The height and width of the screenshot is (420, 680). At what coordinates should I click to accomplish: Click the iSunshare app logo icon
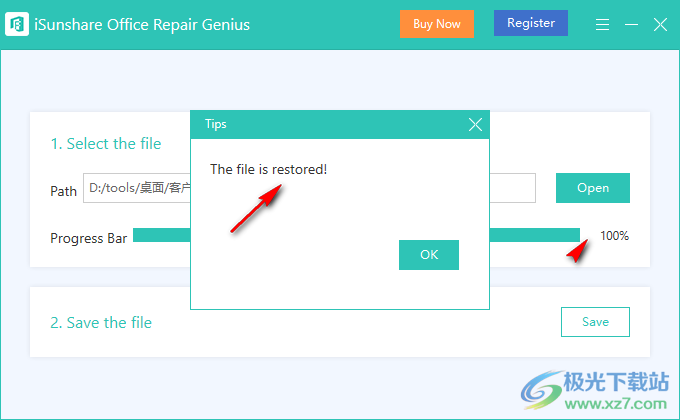click(17, 24)
